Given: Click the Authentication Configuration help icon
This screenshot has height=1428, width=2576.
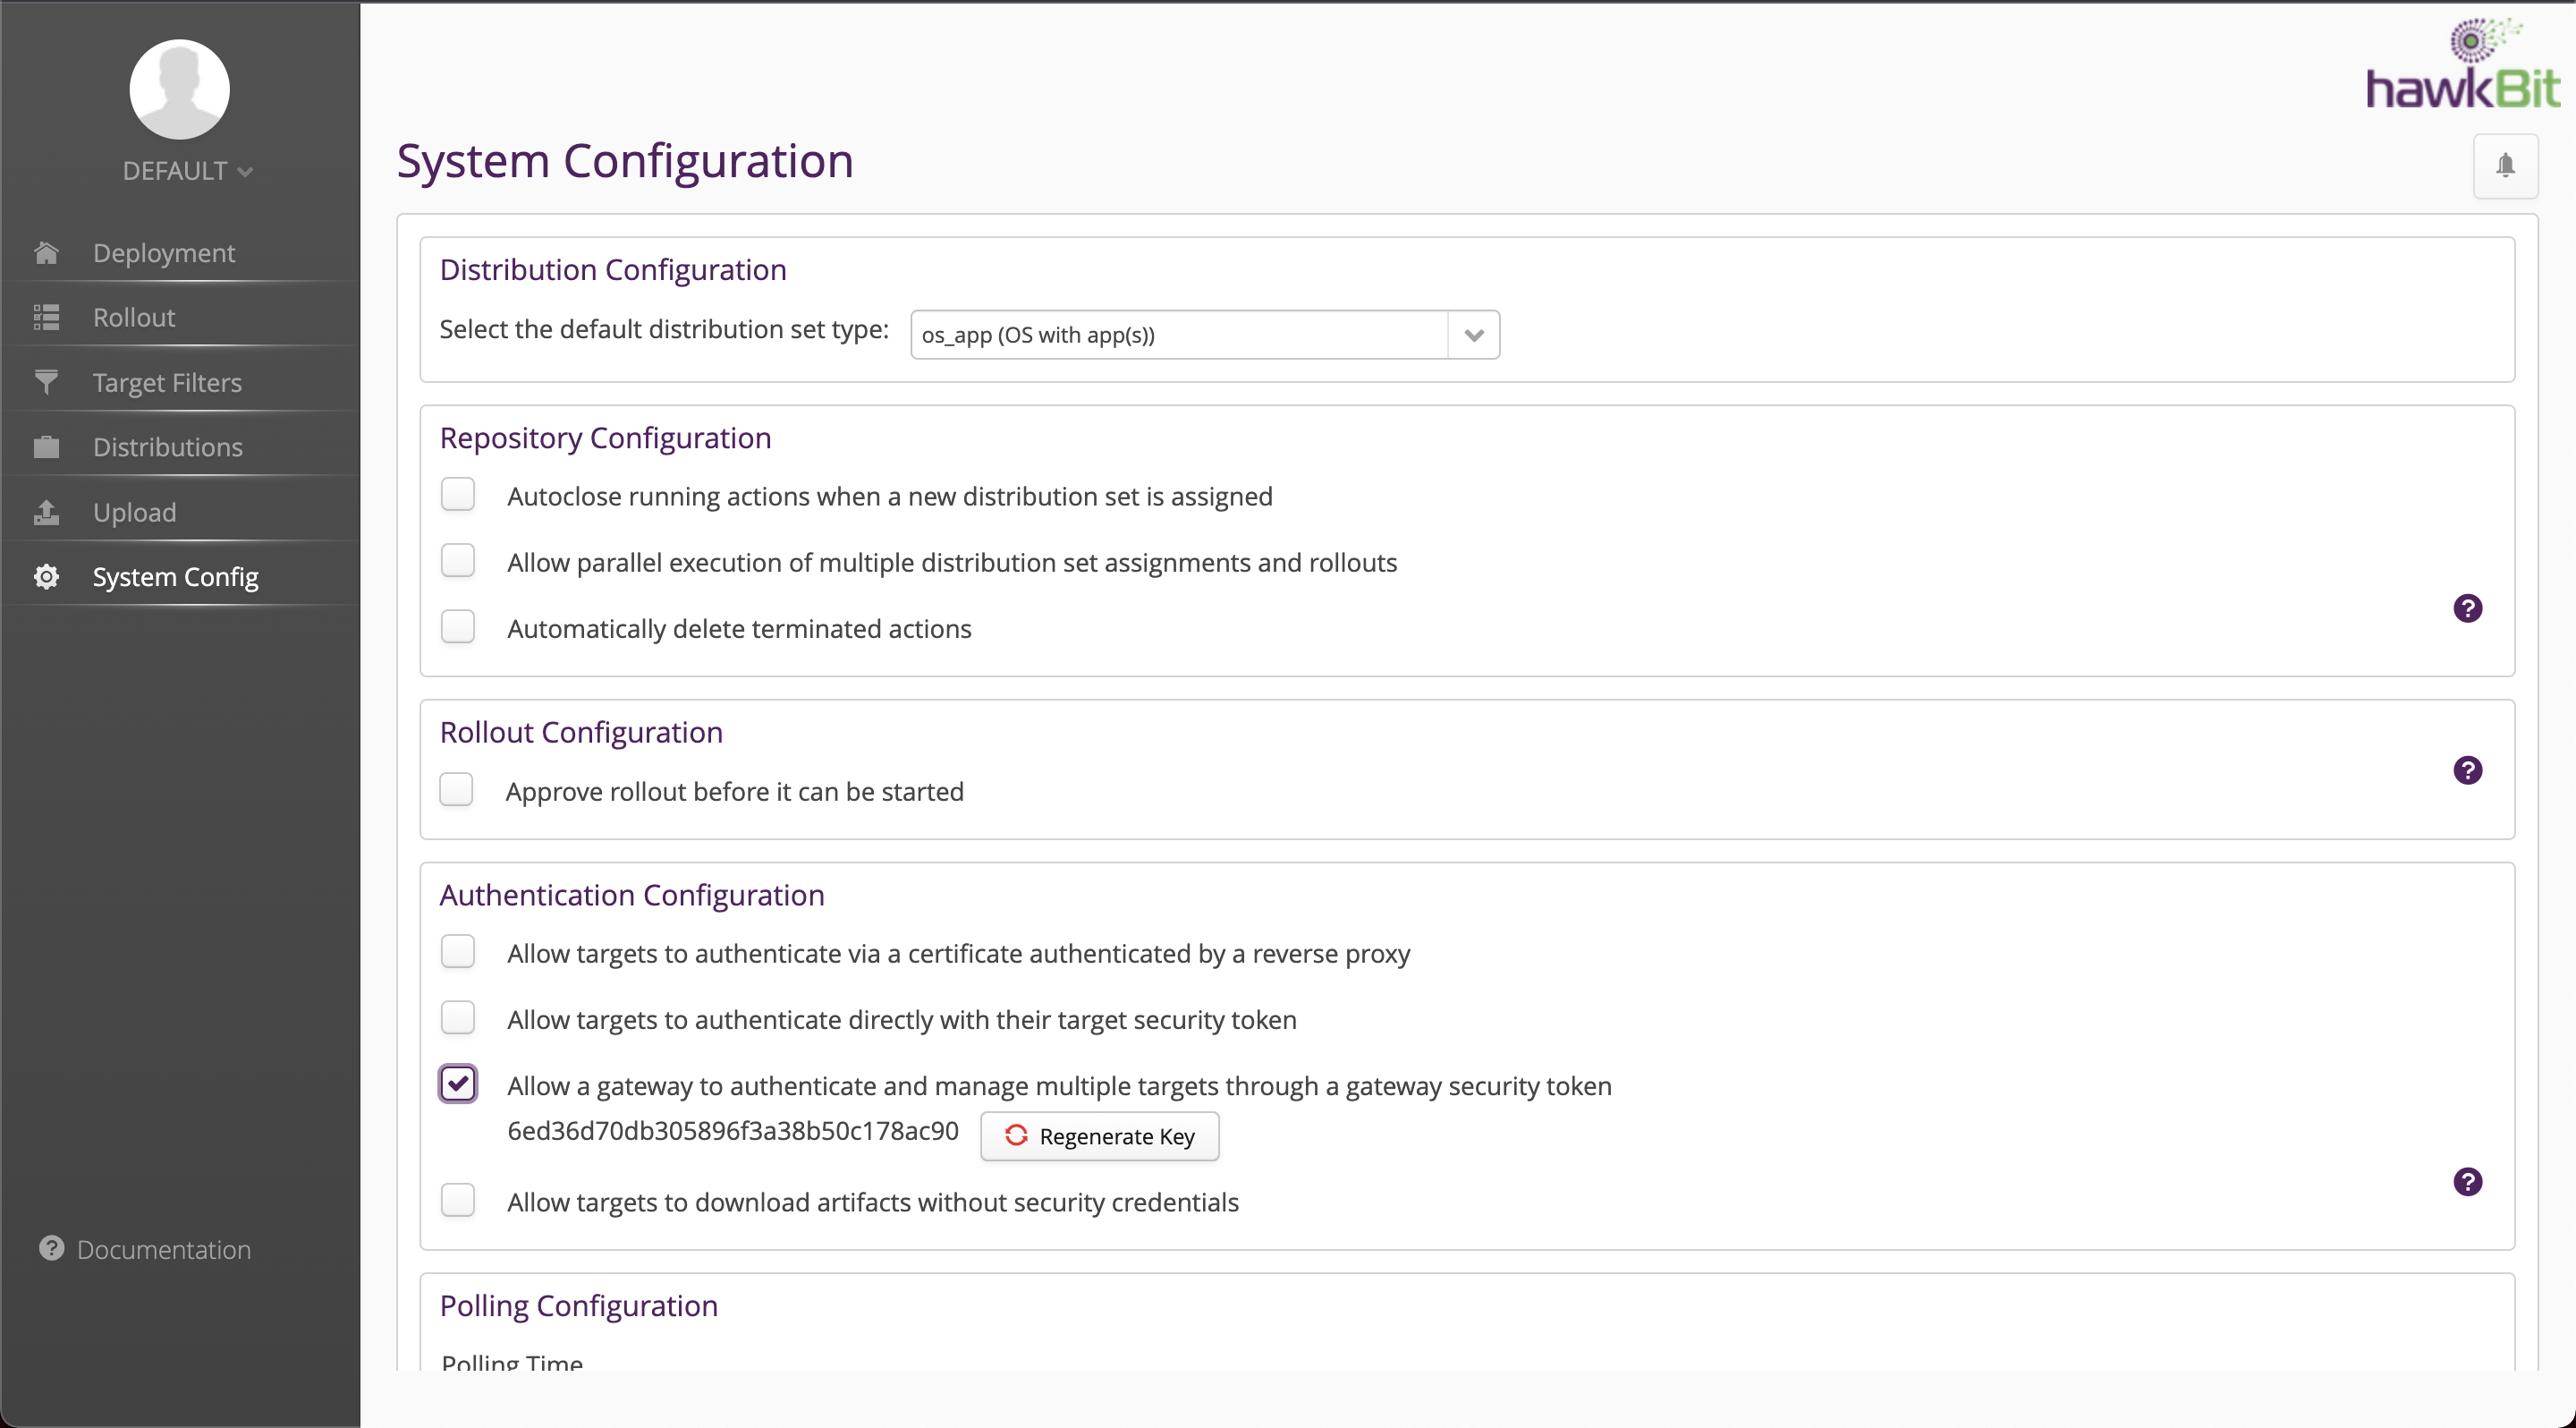Looking at the screenshot, I should pyautogui.click(x=2467, y=1182).
